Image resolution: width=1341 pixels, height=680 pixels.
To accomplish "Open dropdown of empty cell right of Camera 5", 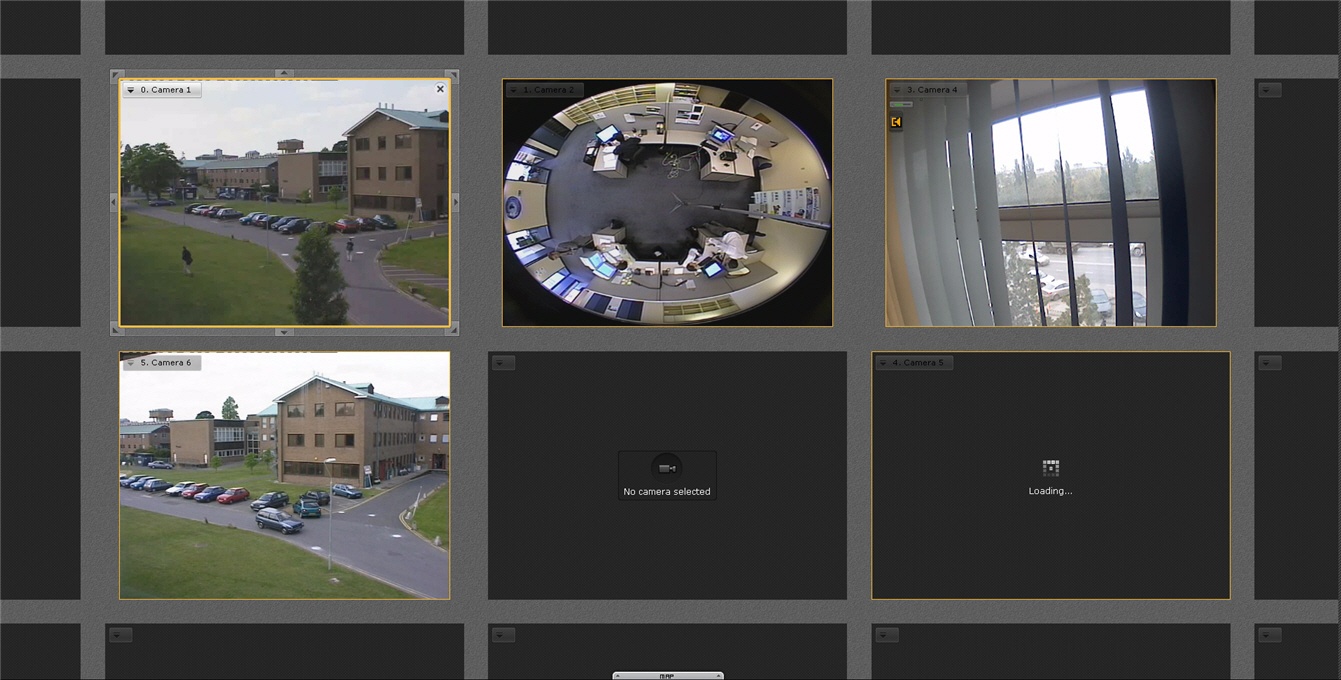I will pos(1270,363).
